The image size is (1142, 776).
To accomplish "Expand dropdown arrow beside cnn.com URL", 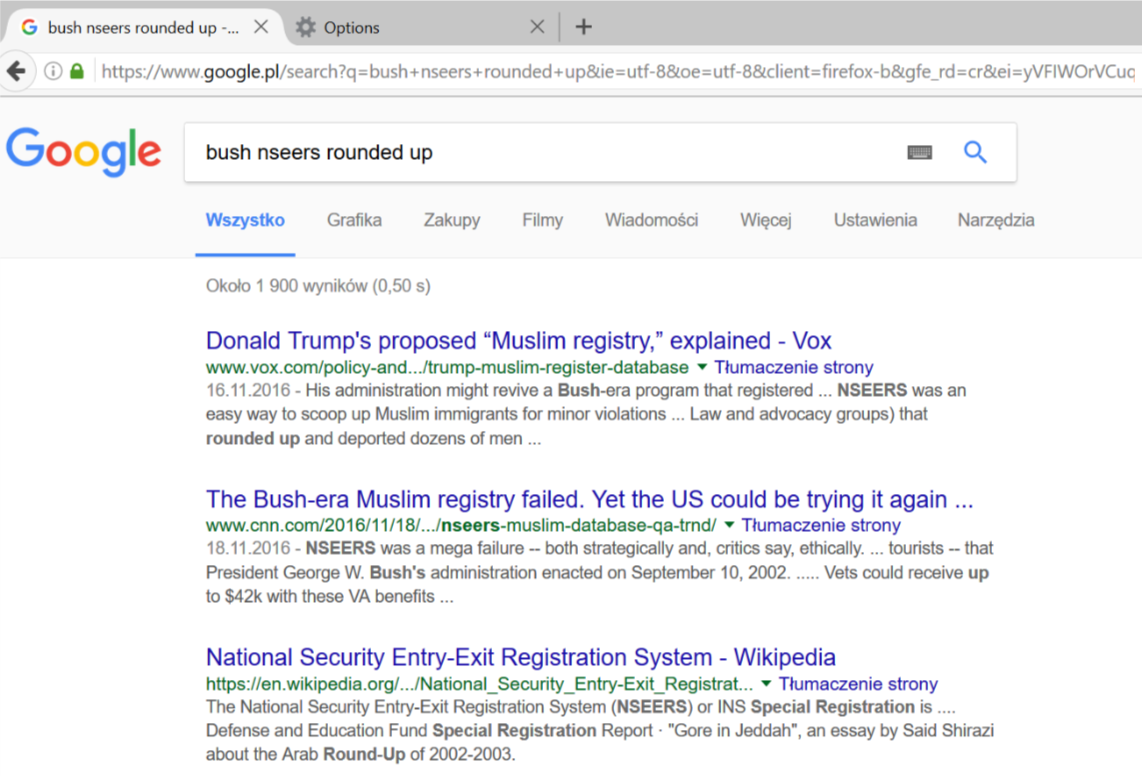I will pos(729,525).
